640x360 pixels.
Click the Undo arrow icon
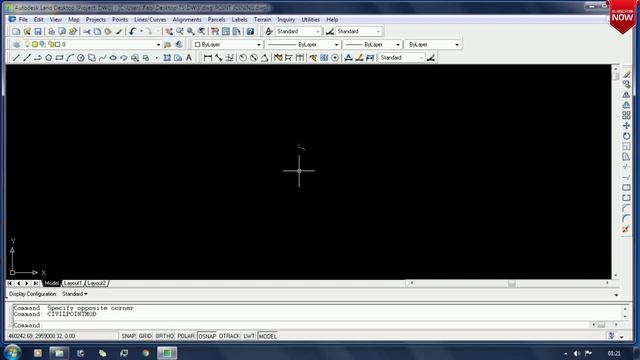click(132, 31)
